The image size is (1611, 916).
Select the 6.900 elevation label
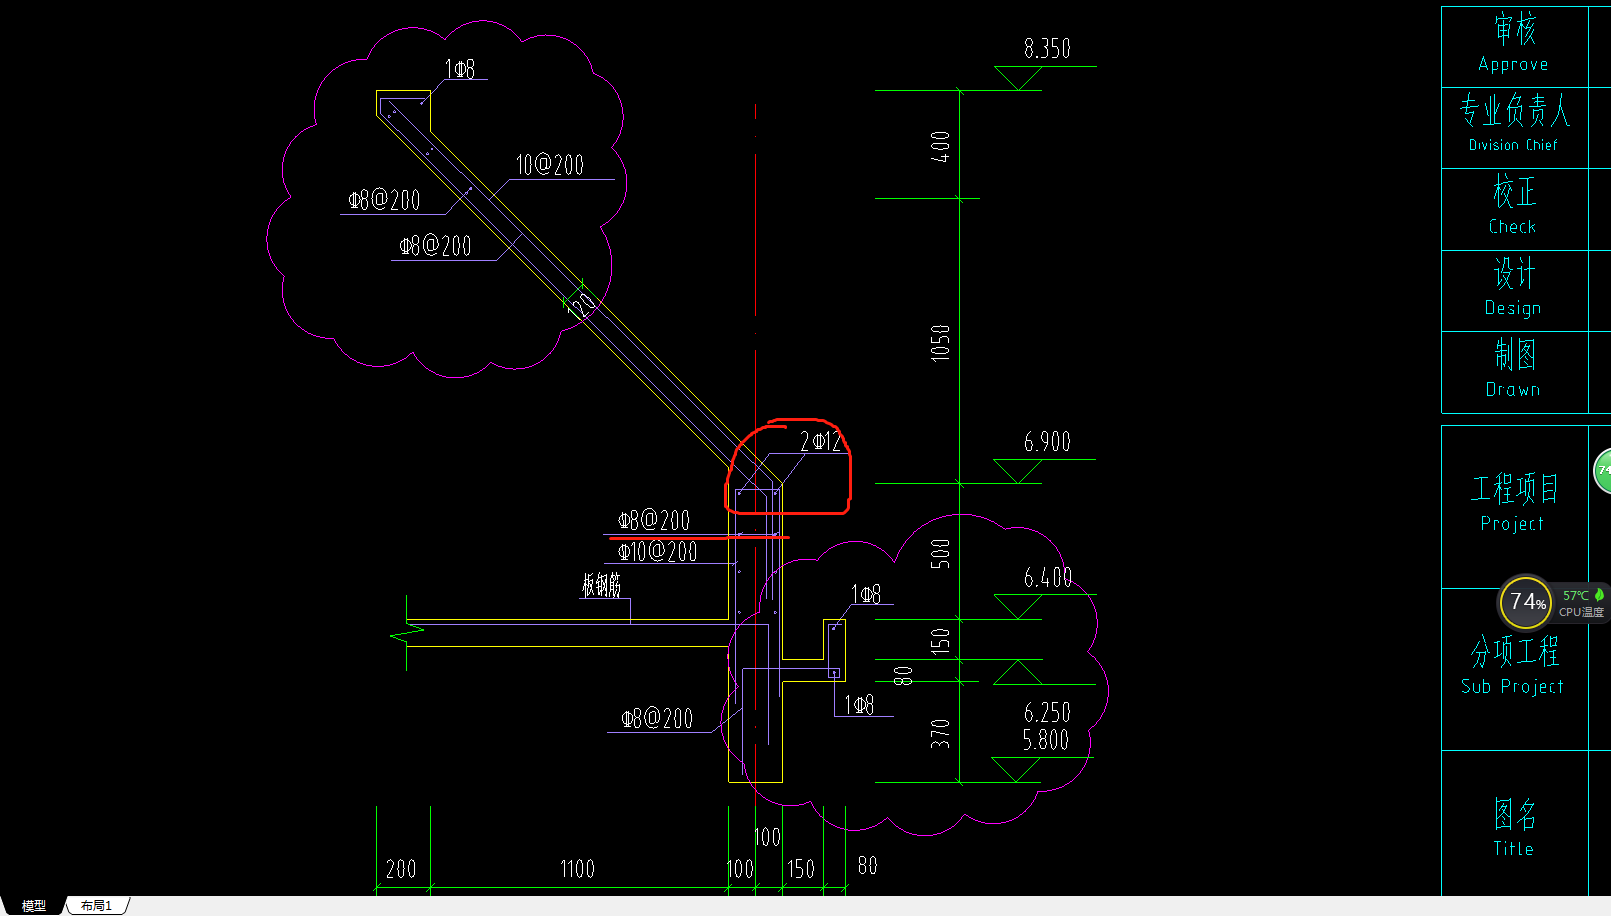pos(1047,442)
